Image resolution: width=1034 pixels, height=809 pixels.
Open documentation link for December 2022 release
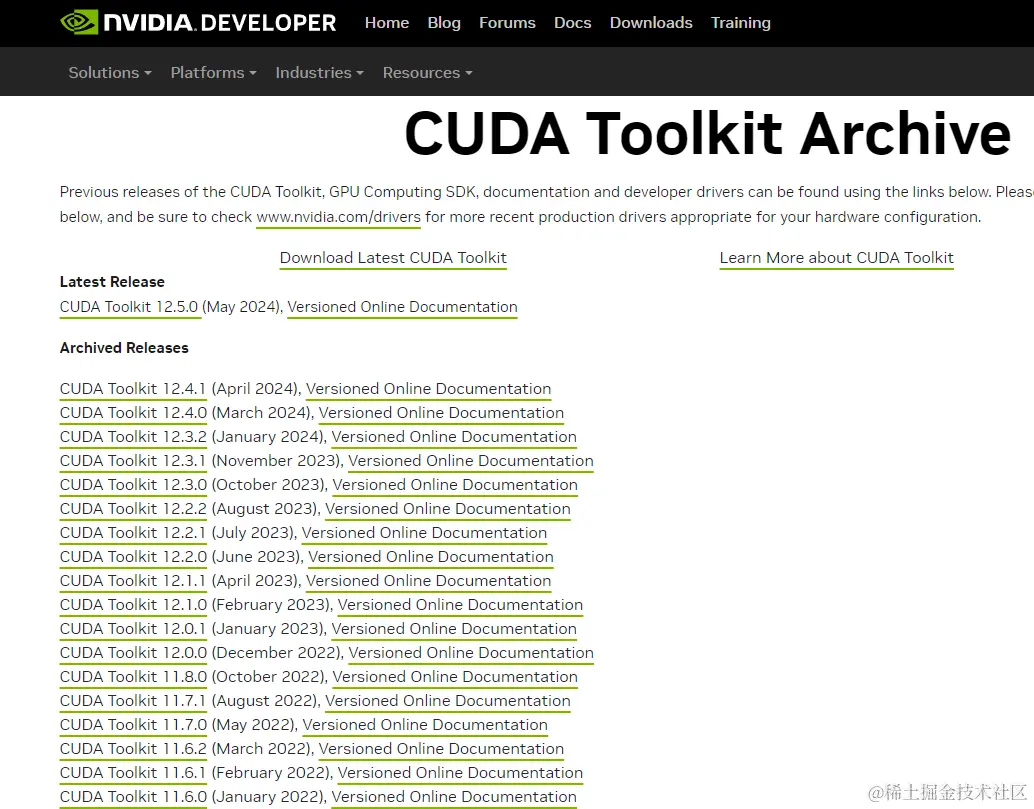pos(471,653)
